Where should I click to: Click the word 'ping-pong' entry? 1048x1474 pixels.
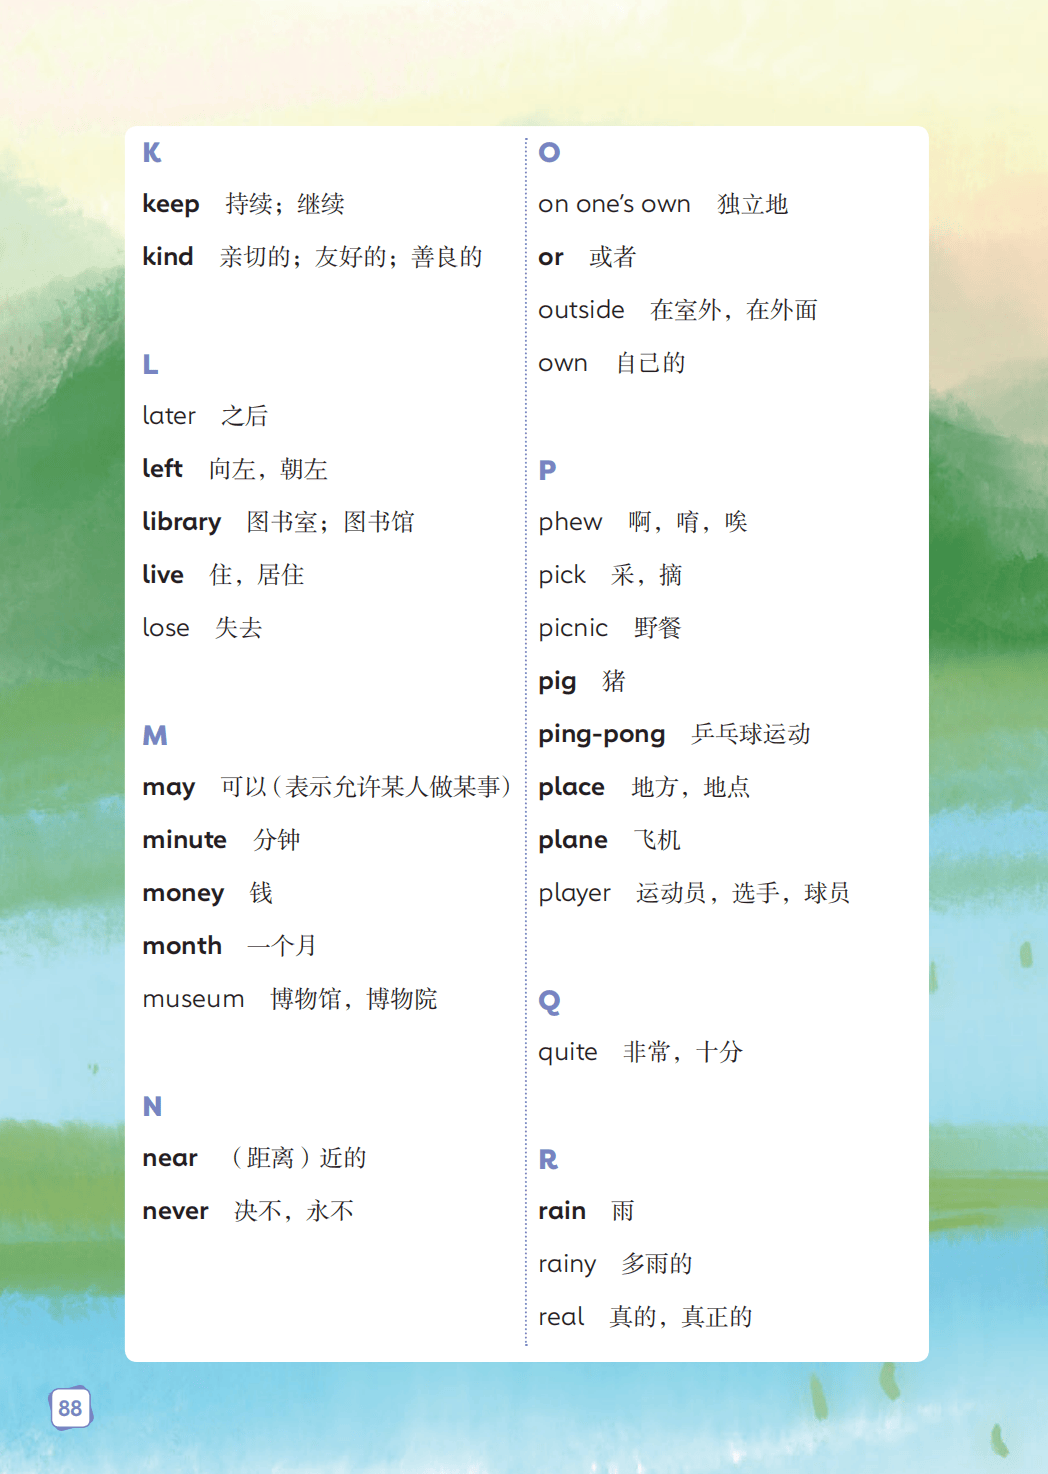click(601, 735)
